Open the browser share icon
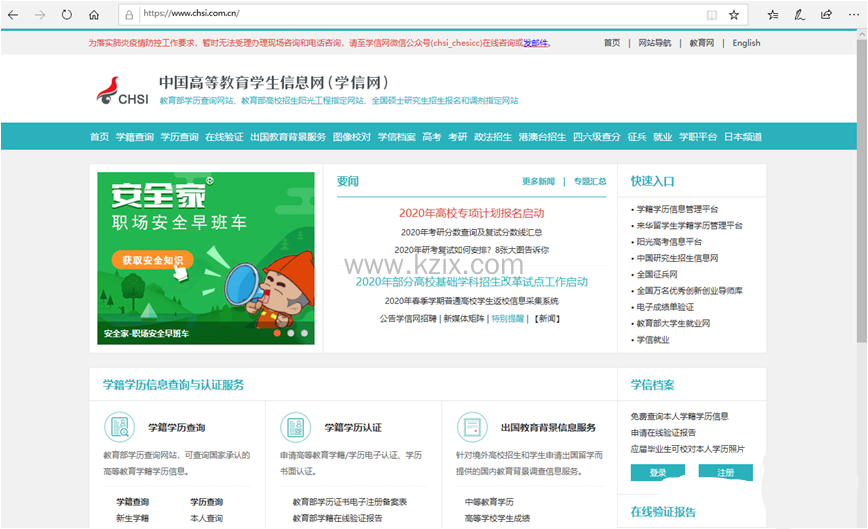This screenshot has height=529, width=868. pyautogui.click(x=825, y=15)
